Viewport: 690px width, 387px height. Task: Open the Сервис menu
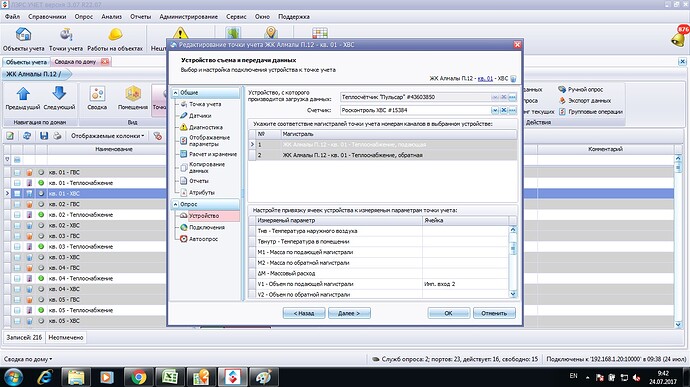click(236, 17)
